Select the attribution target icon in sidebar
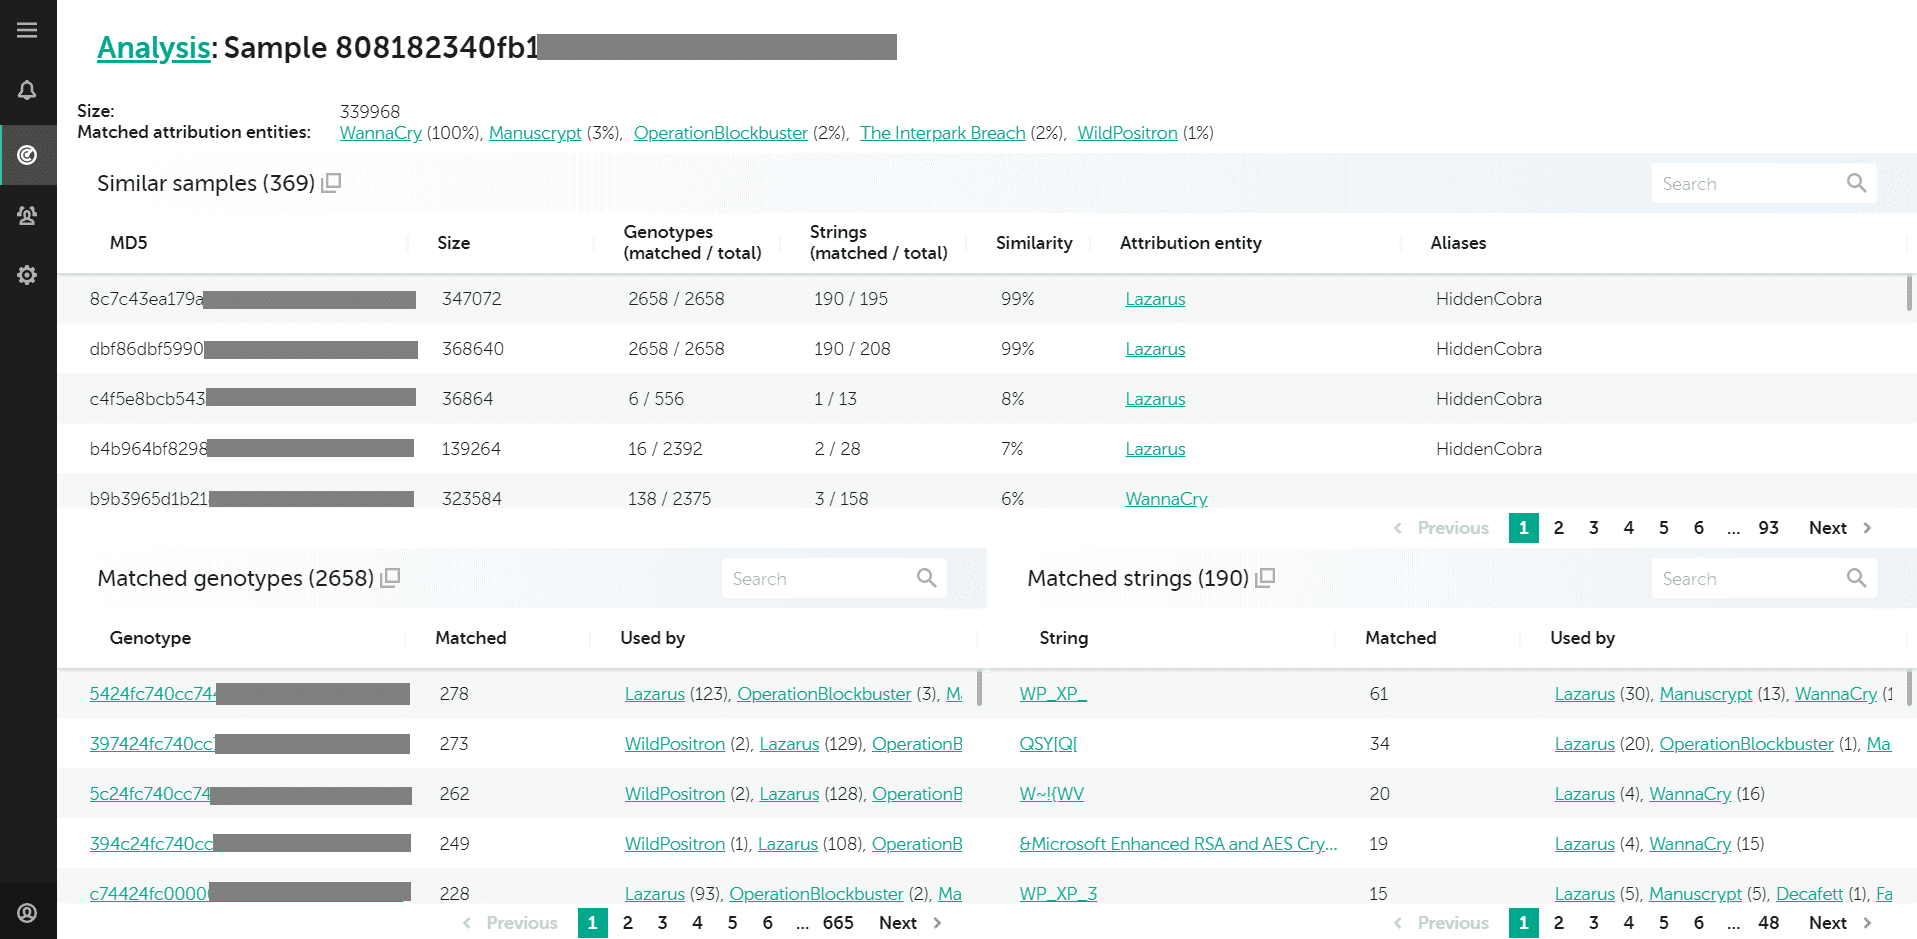This screenshot has height=939, width=1917. click(27, 155)
